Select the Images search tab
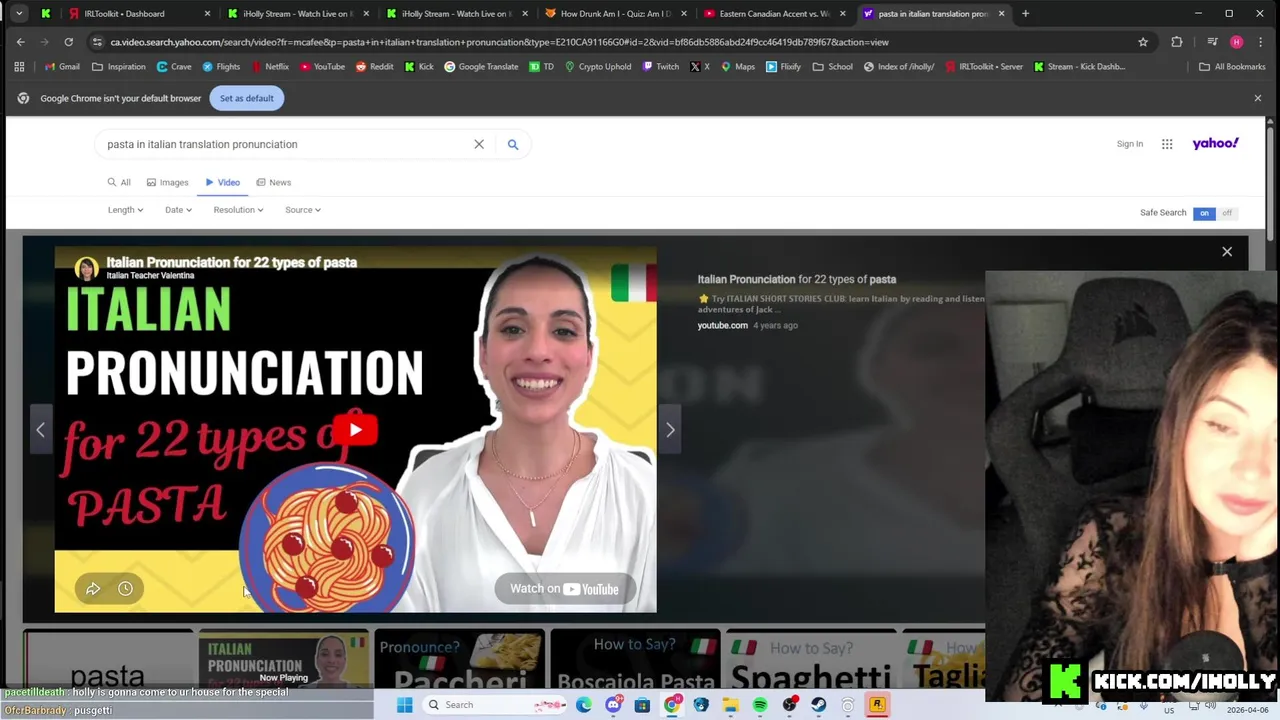Image resolution: width=1280 pixels, height=720 pixels. [167, 182]
